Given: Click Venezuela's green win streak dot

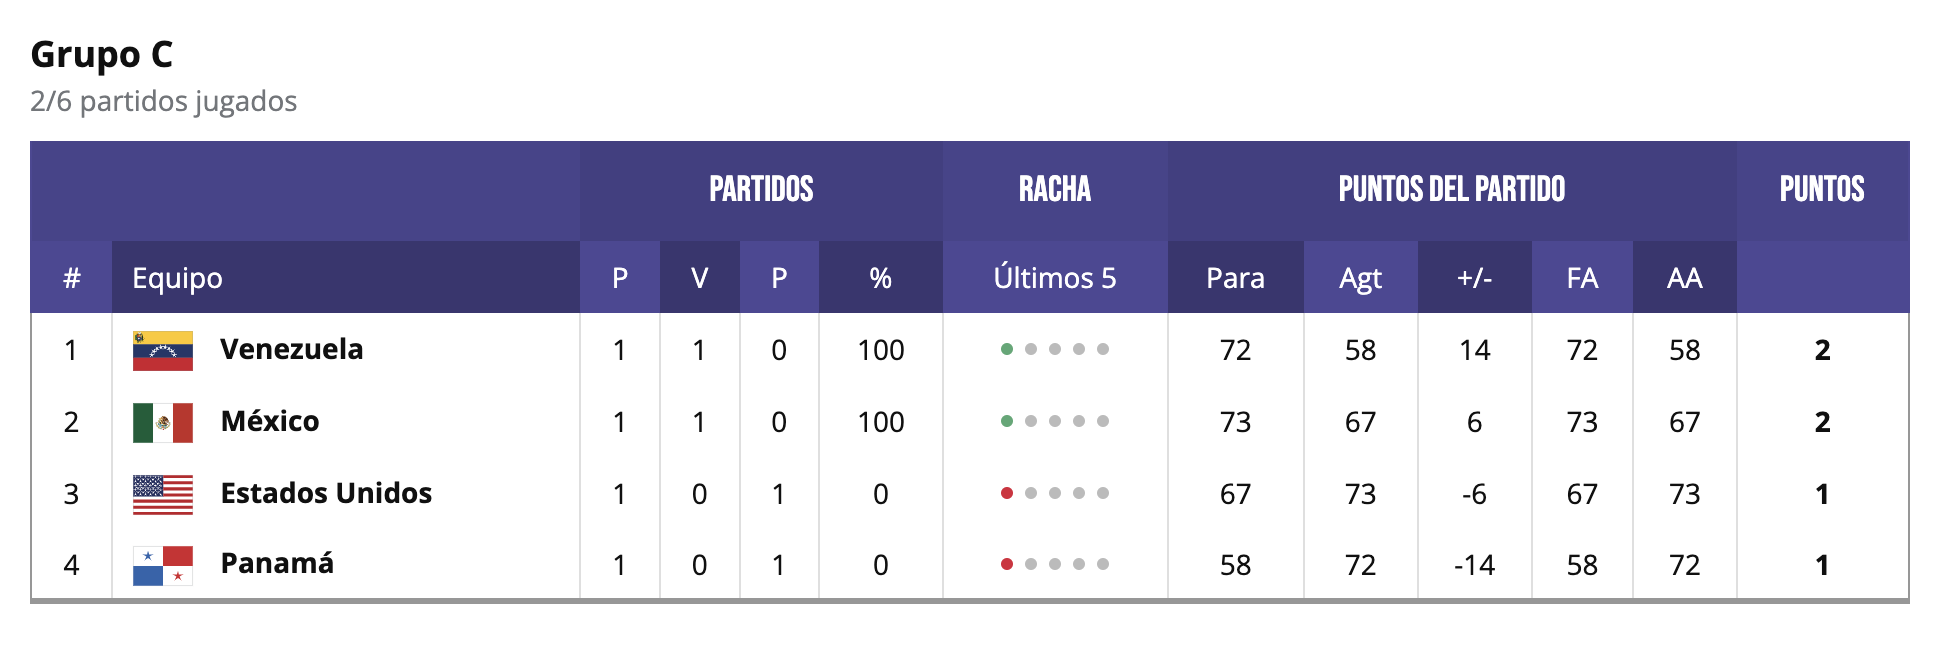Looking at the screenshot, I should pos(1007,350).
